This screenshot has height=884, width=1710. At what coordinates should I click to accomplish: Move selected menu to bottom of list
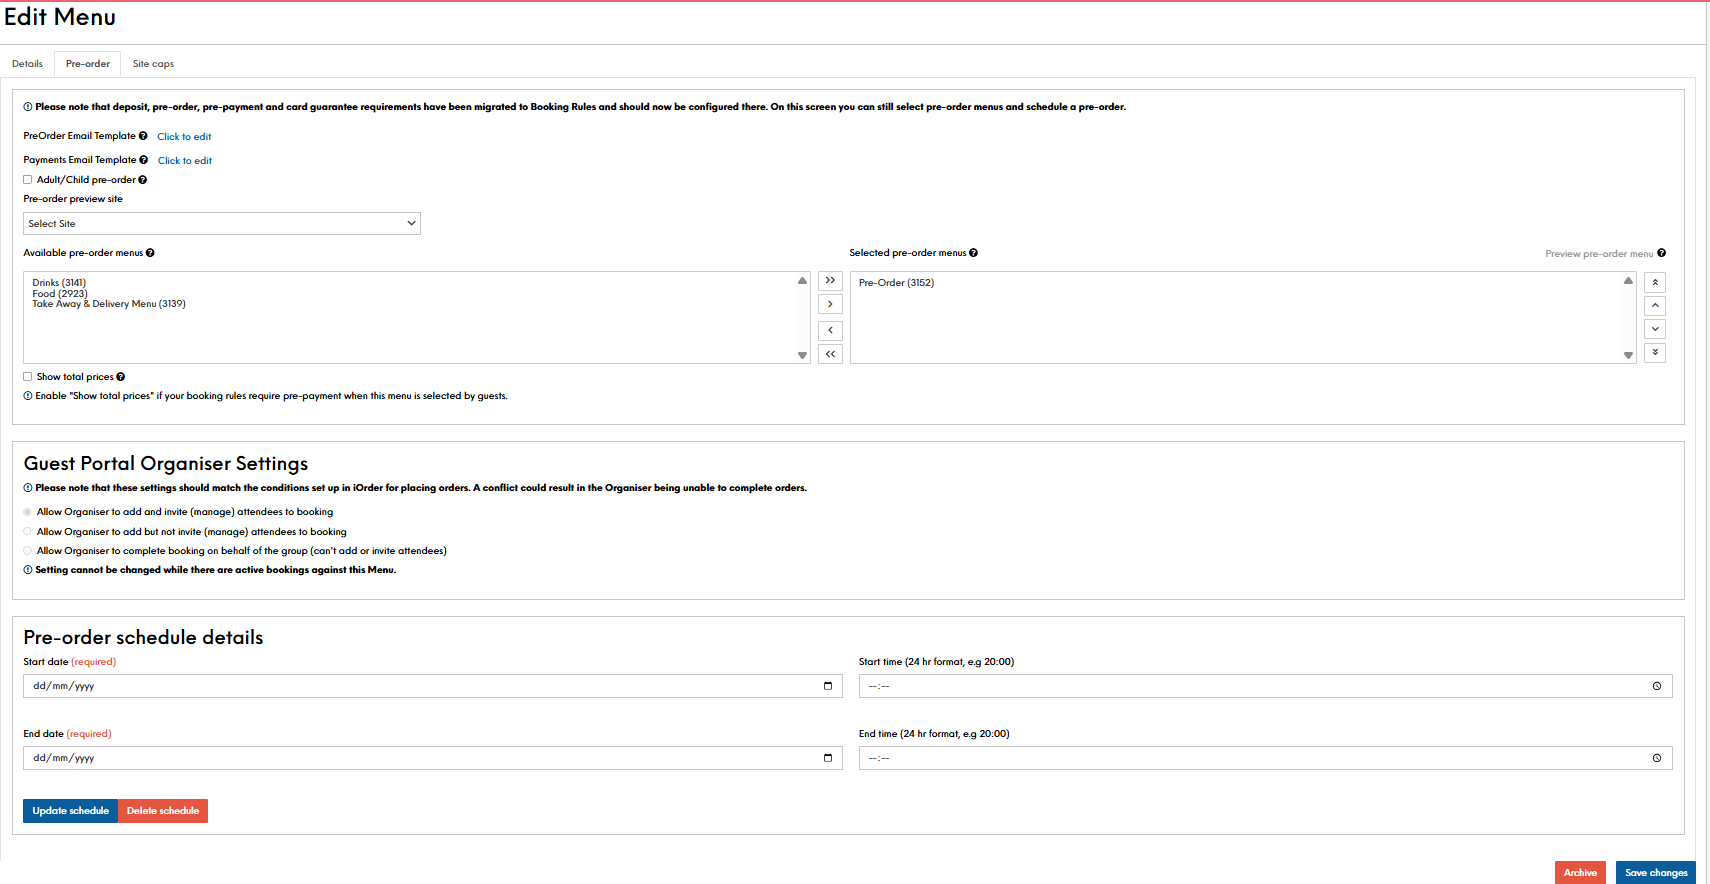tap(1655, 352)
